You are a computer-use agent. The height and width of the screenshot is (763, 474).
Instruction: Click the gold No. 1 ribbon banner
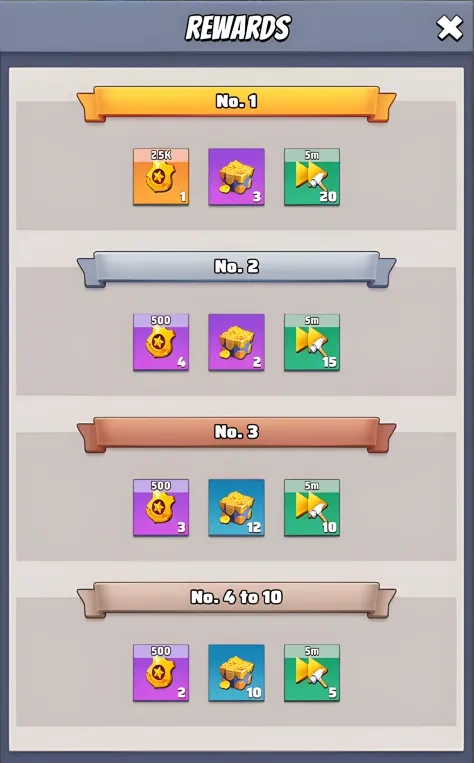click(x=237, y=103)
